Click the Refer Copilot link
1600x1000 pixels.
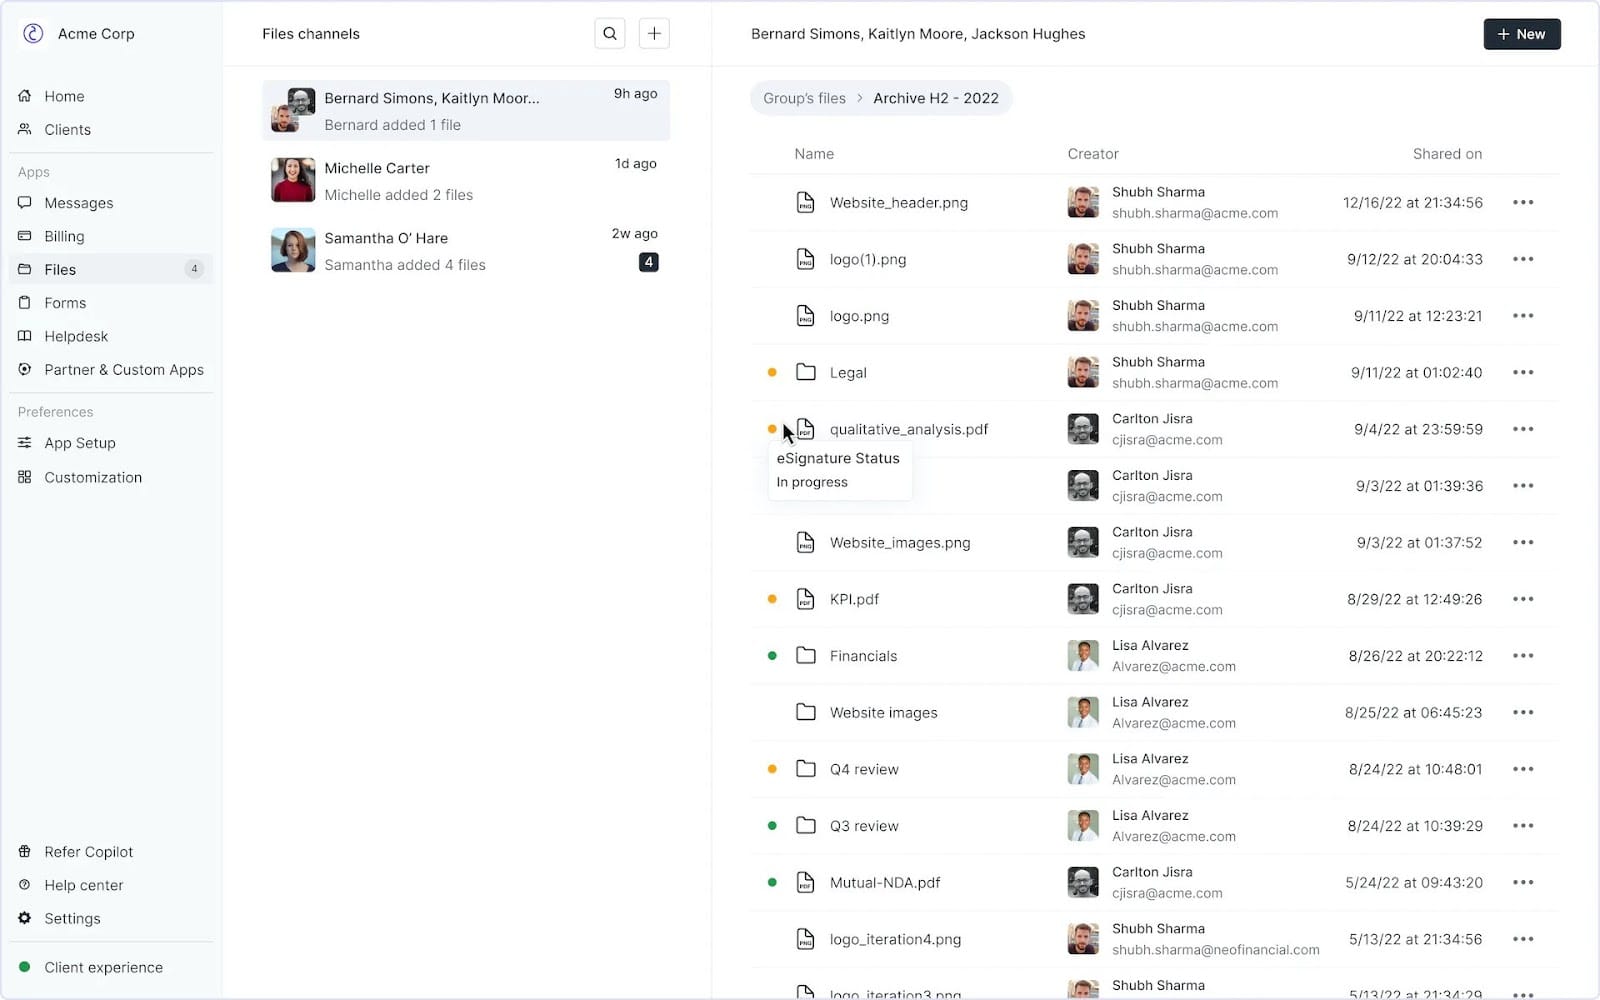tap(88, 851)
